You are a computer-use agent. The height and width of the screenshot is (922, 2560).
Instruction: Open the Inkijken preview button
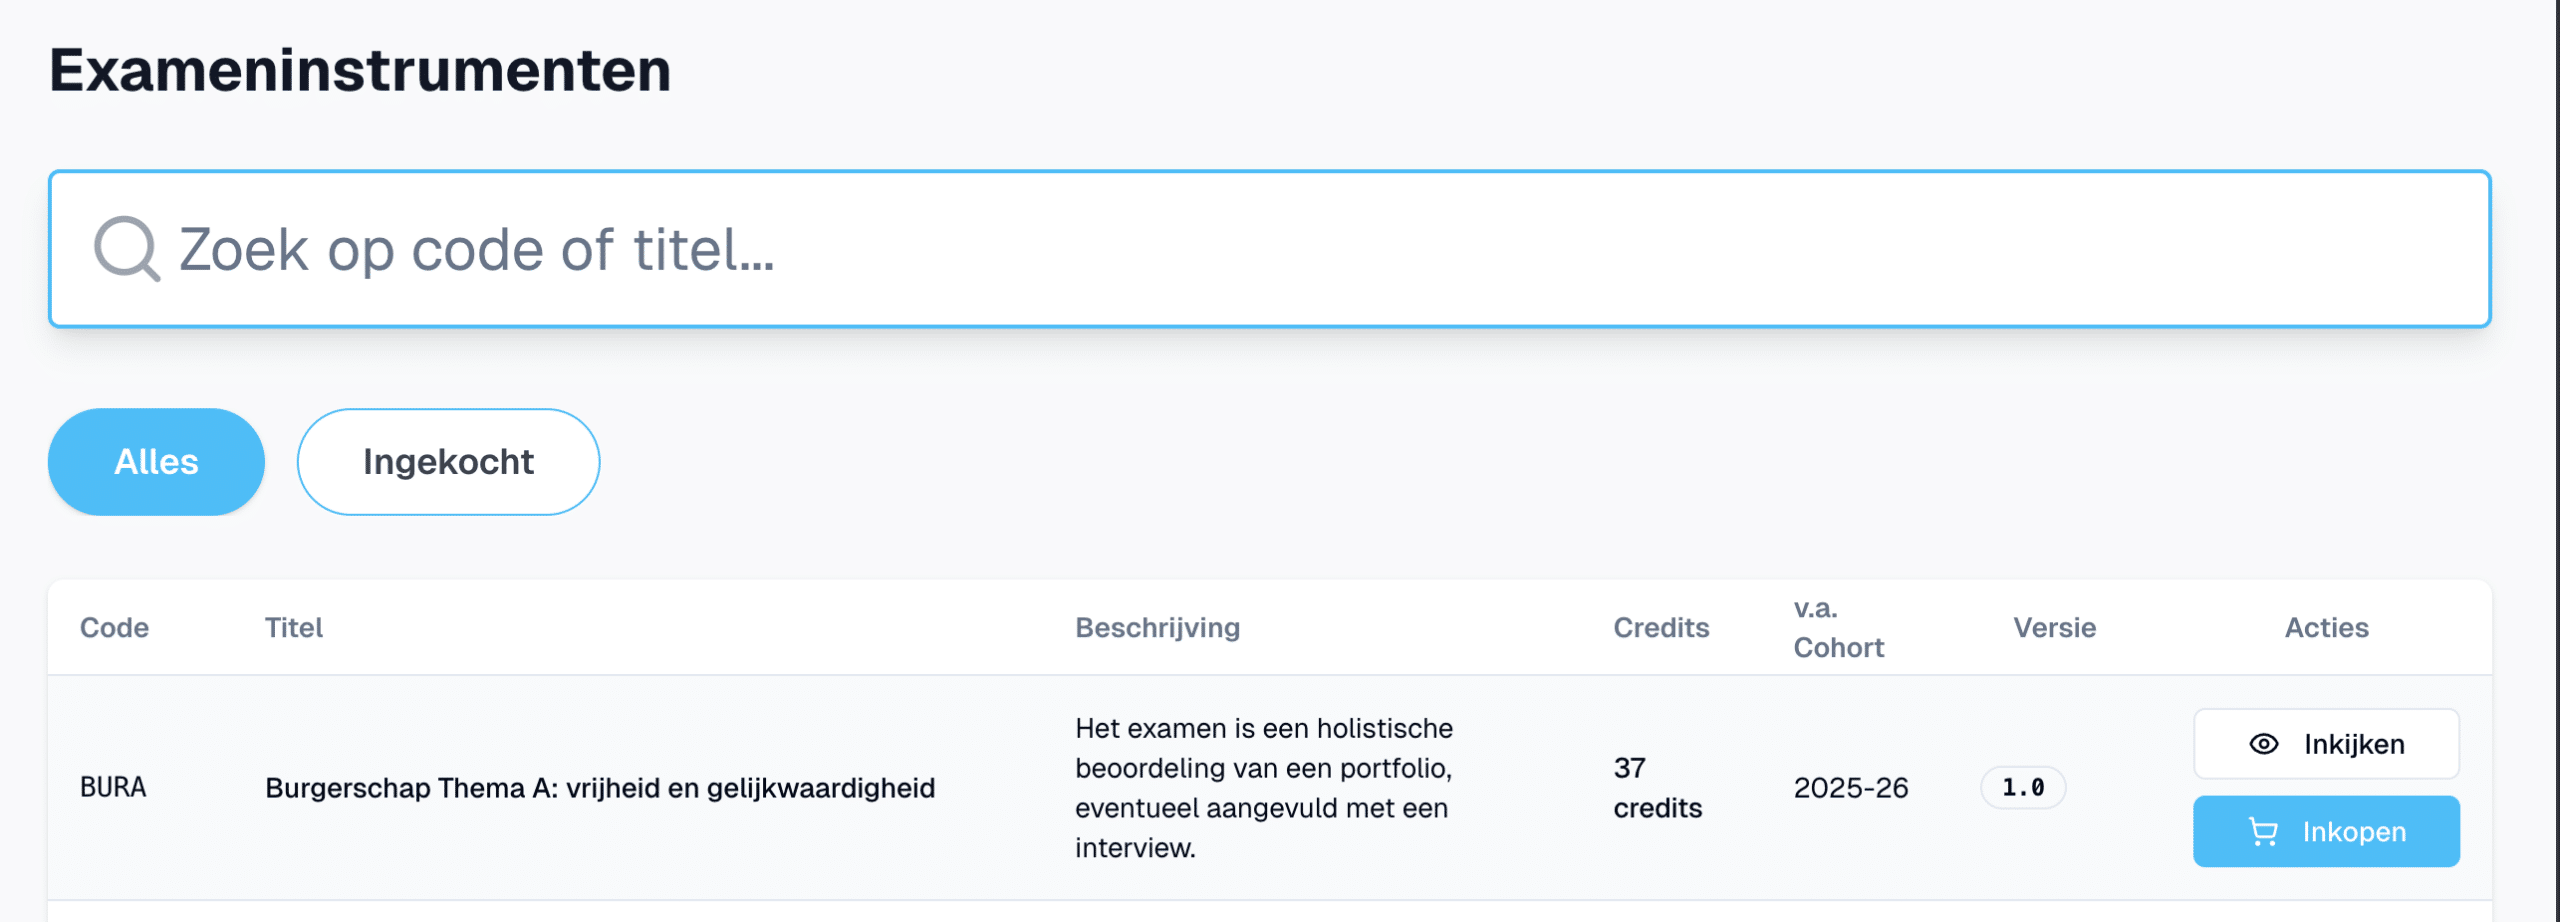click(x=2326, y=744)
